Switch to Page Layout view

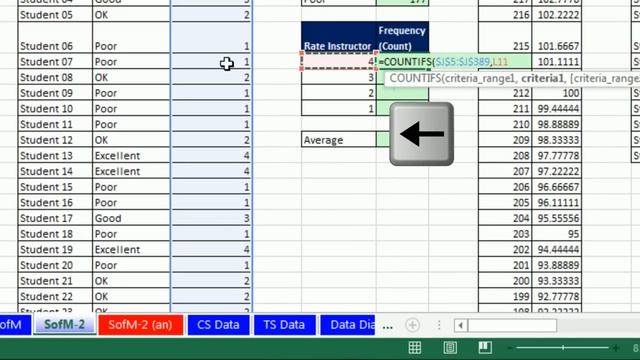[x=450, y=347]
